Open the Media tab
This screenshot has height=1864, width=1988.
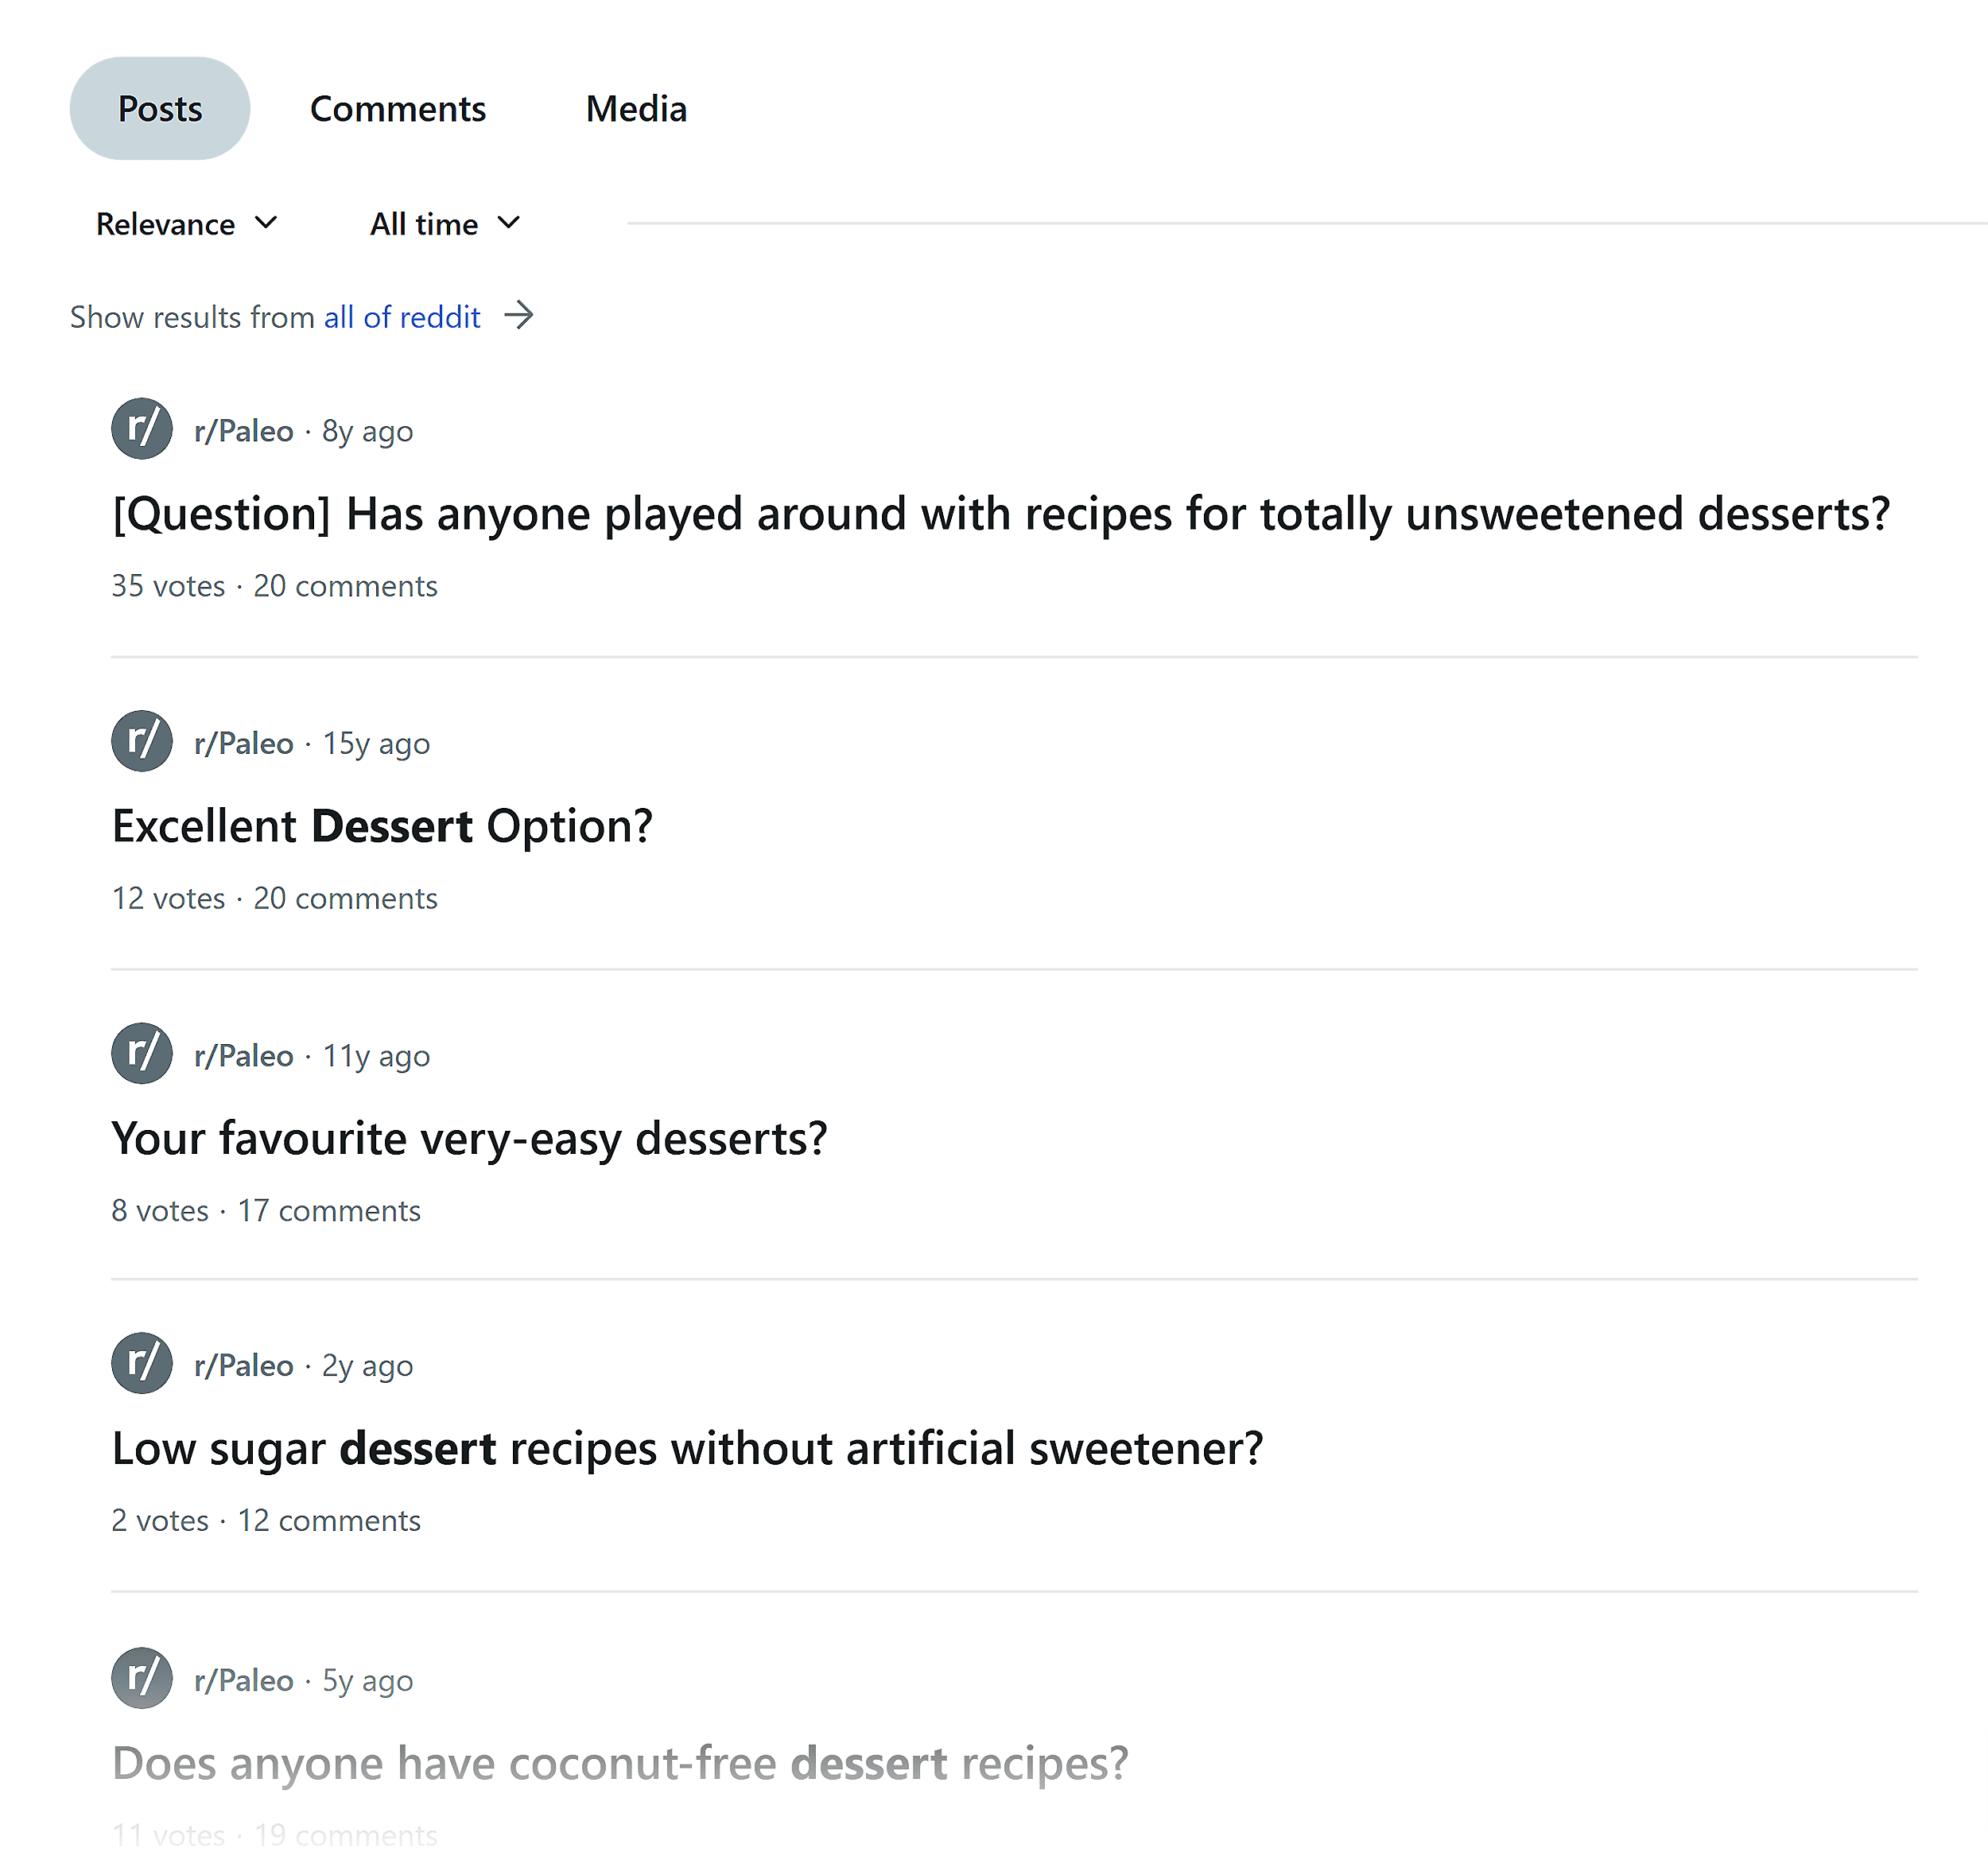point(637,108)
